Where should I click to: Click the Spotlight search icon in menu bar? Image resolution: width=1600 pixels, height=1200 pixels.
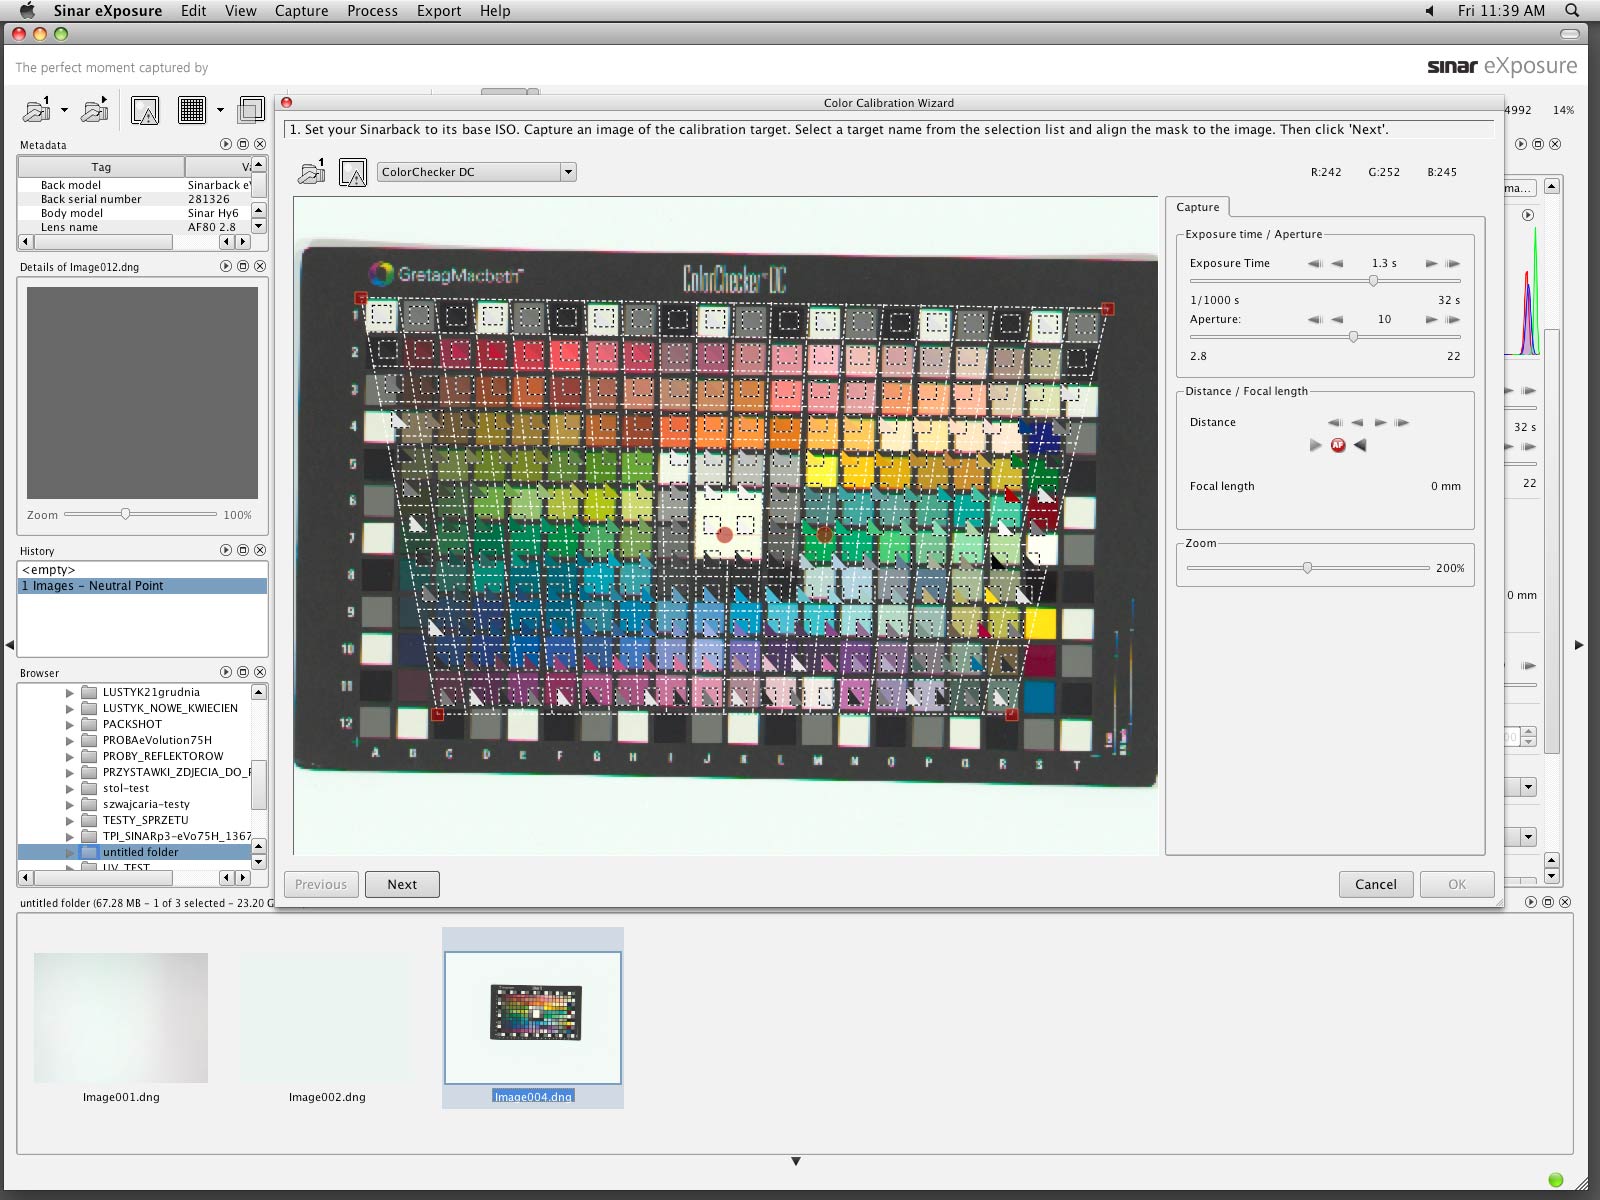tap(1572, 11)
